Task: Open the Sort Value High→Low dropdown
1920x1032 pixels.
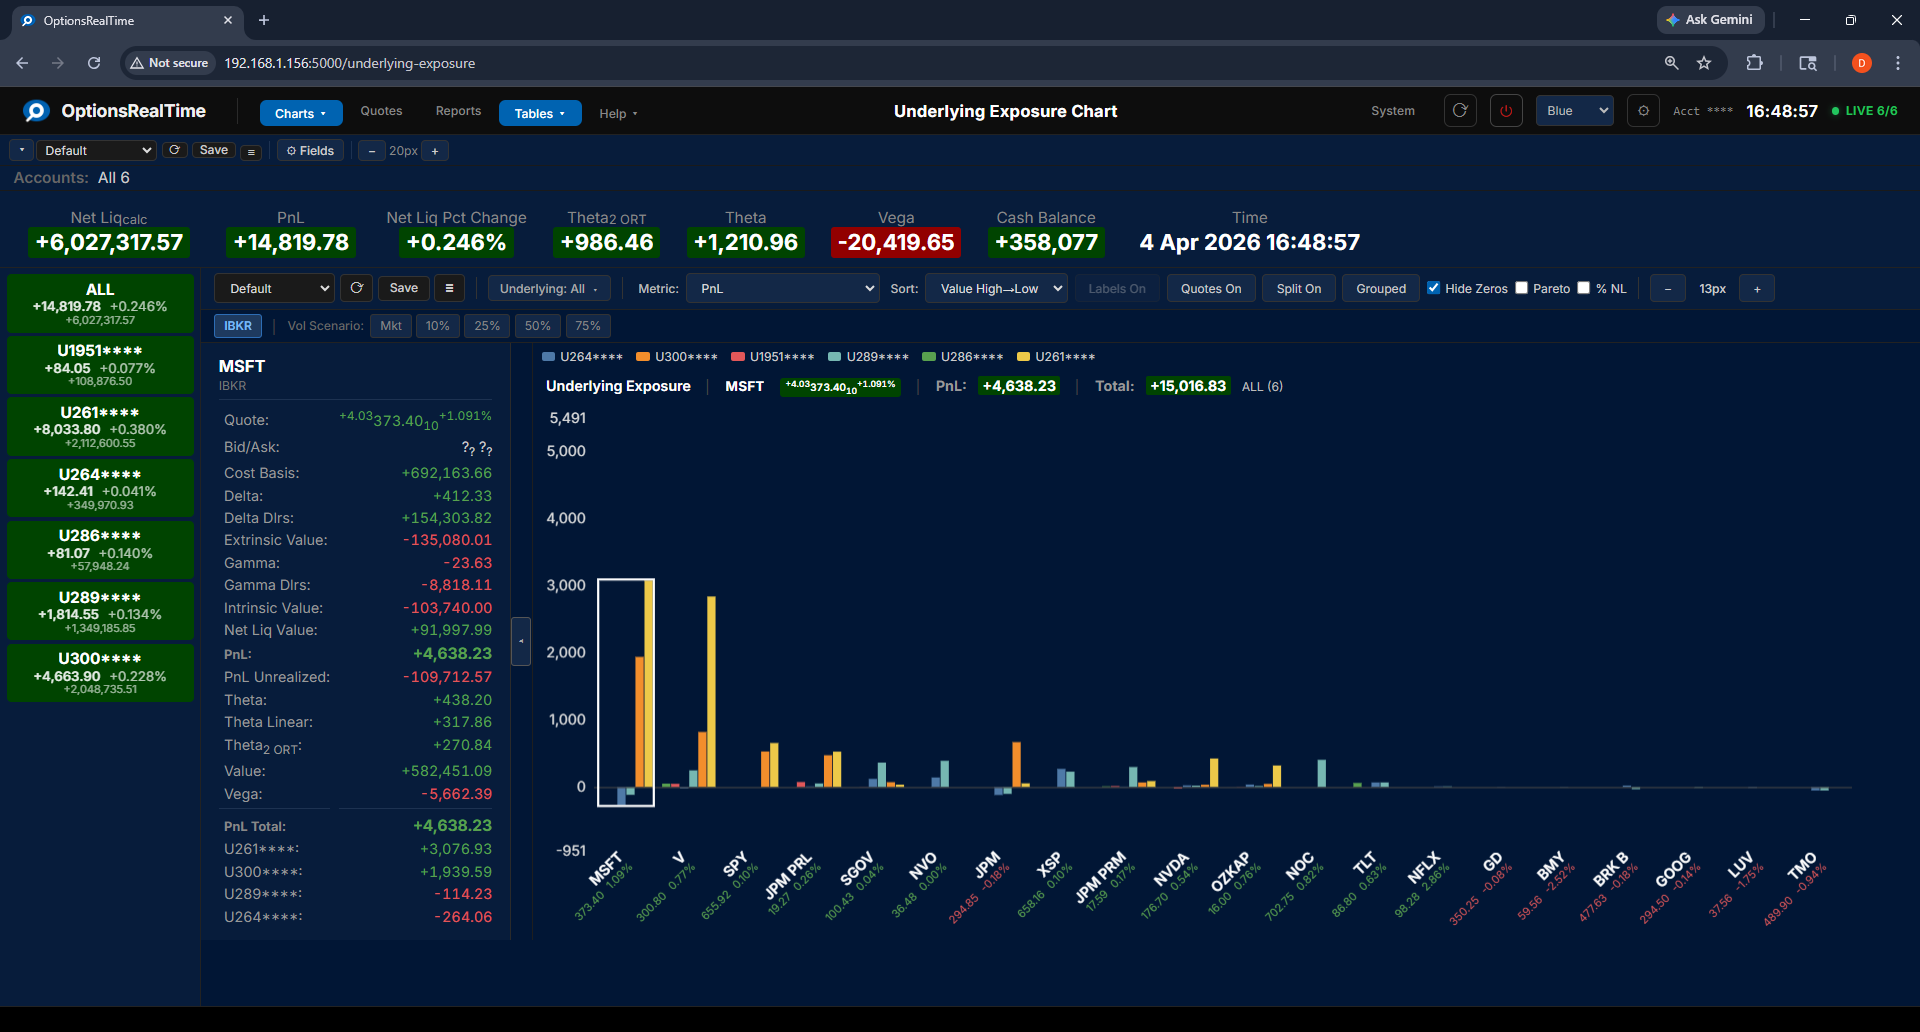Action: tap(997, 288)
